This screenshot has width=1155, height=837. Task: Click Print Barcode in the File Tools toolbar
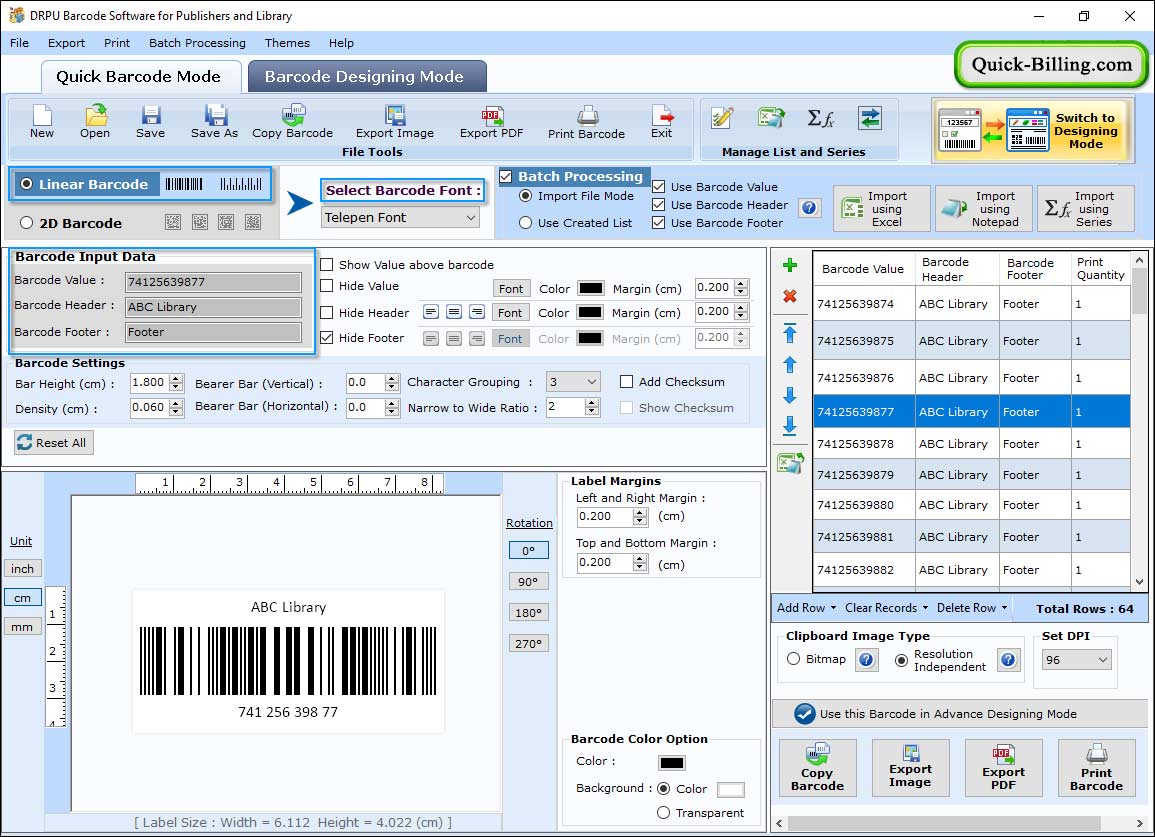tap(586, 122)
